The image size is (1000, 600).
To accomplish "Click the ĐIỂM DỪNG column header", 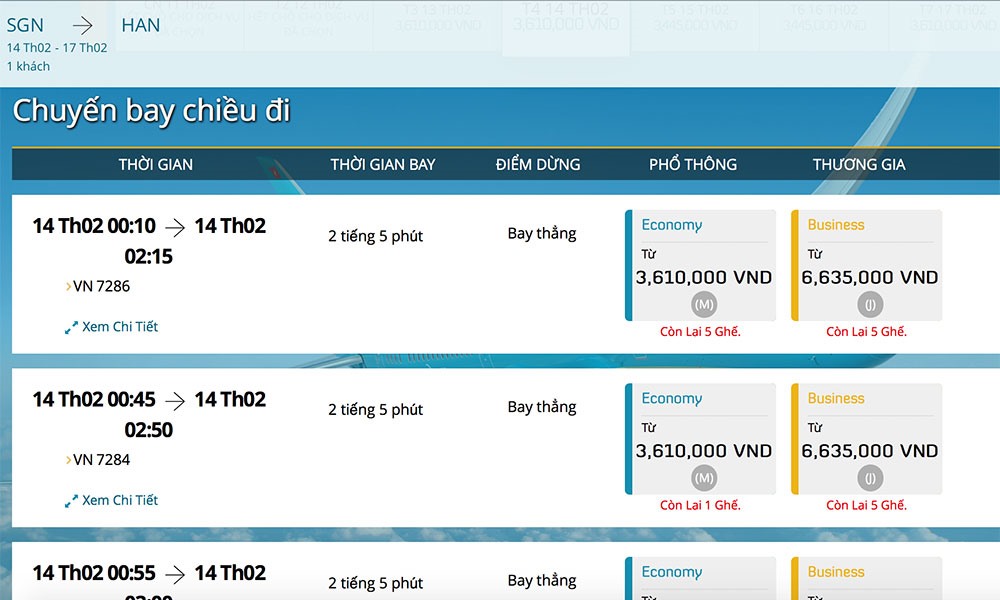I will [538, 165].
